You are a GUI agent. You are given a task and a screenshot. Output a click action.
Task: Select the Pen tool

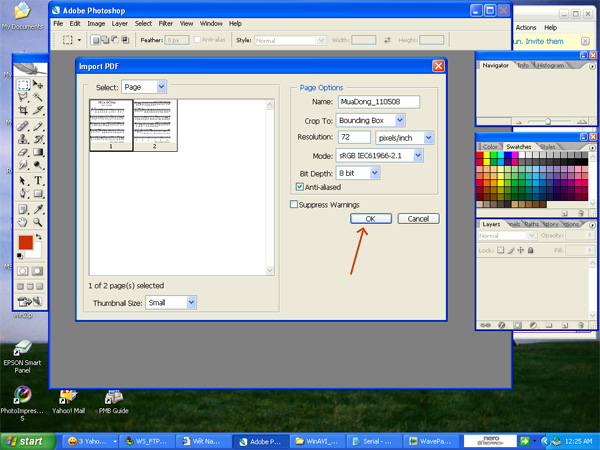tap(23, 193)
